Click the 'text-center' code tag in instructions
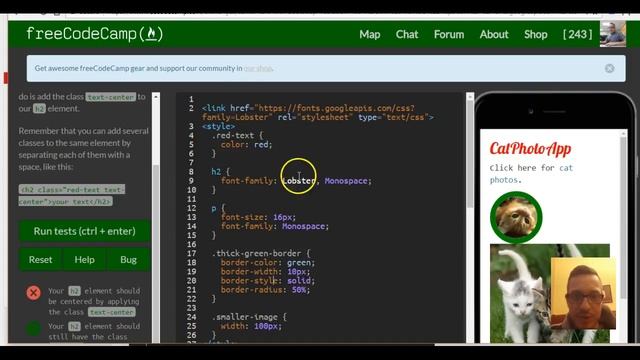 point(111,97)
